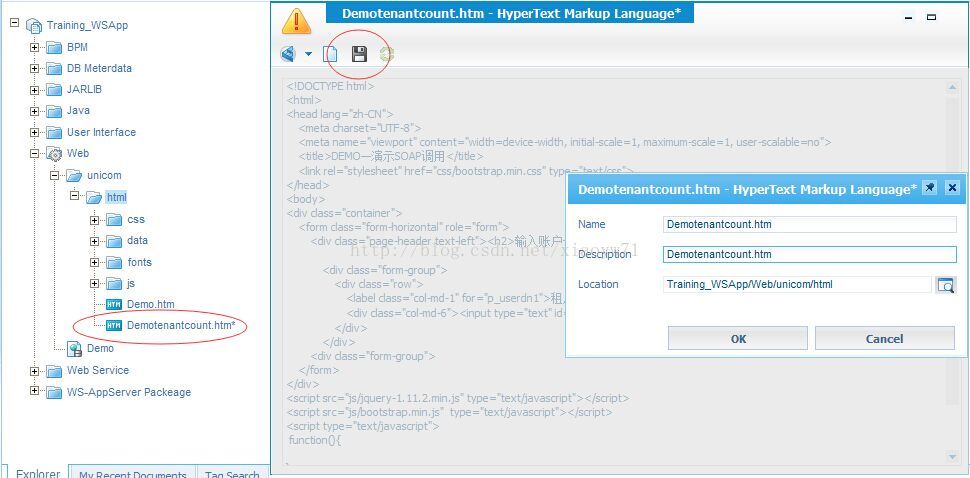Click the Java folder icon
Viewport: 970px width, 478px height.
(54, 111)
